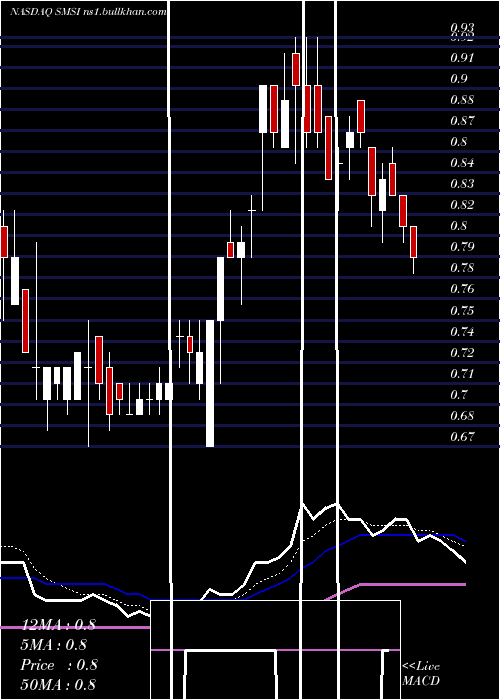Screen dimensions: 500x700
Task: Click the NASDAQ SMSI ns1.bullkhan.com chart title
Action: tap(88, 12)
